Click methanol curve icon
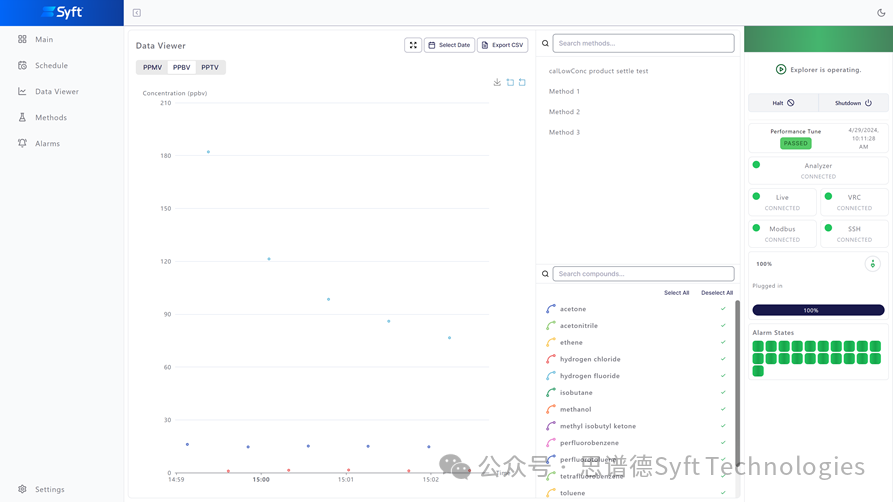 551,409
